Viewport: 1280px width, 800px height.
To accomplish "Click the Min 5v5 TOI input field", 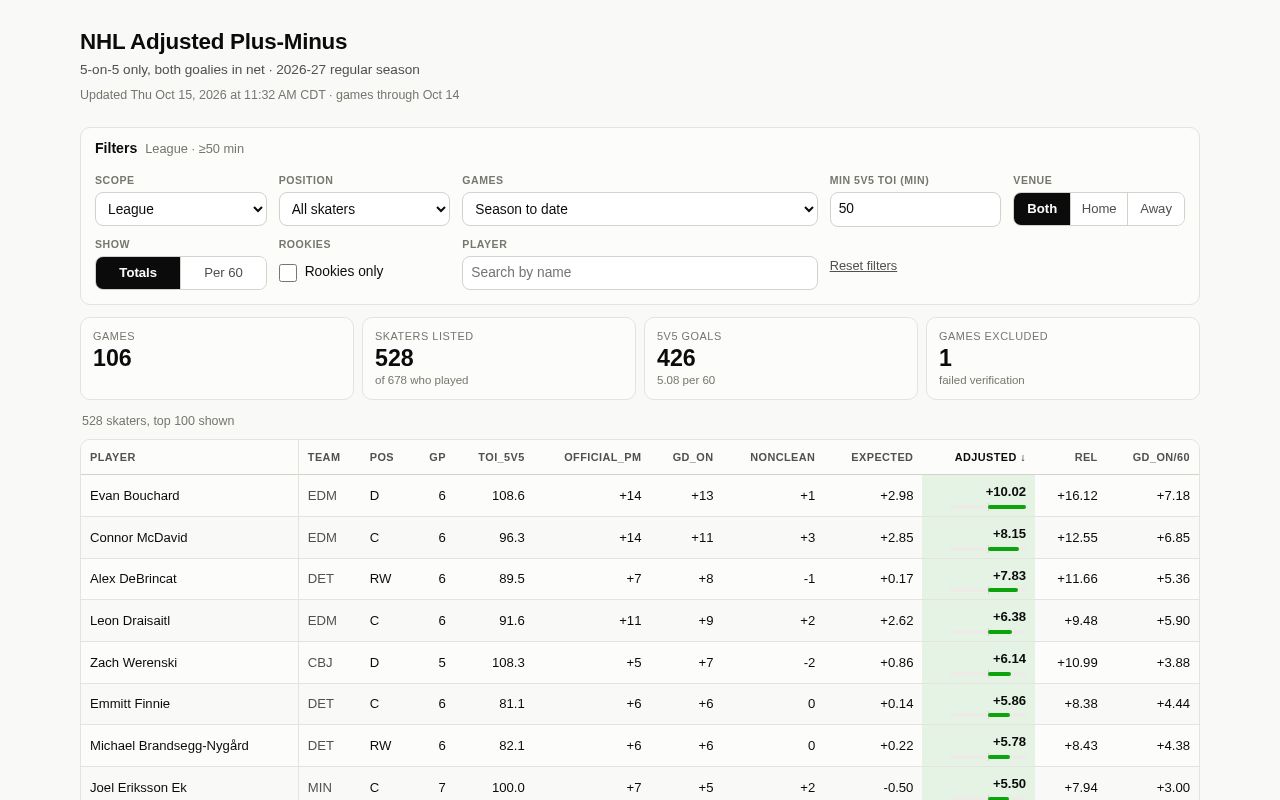I will [915, 209].
